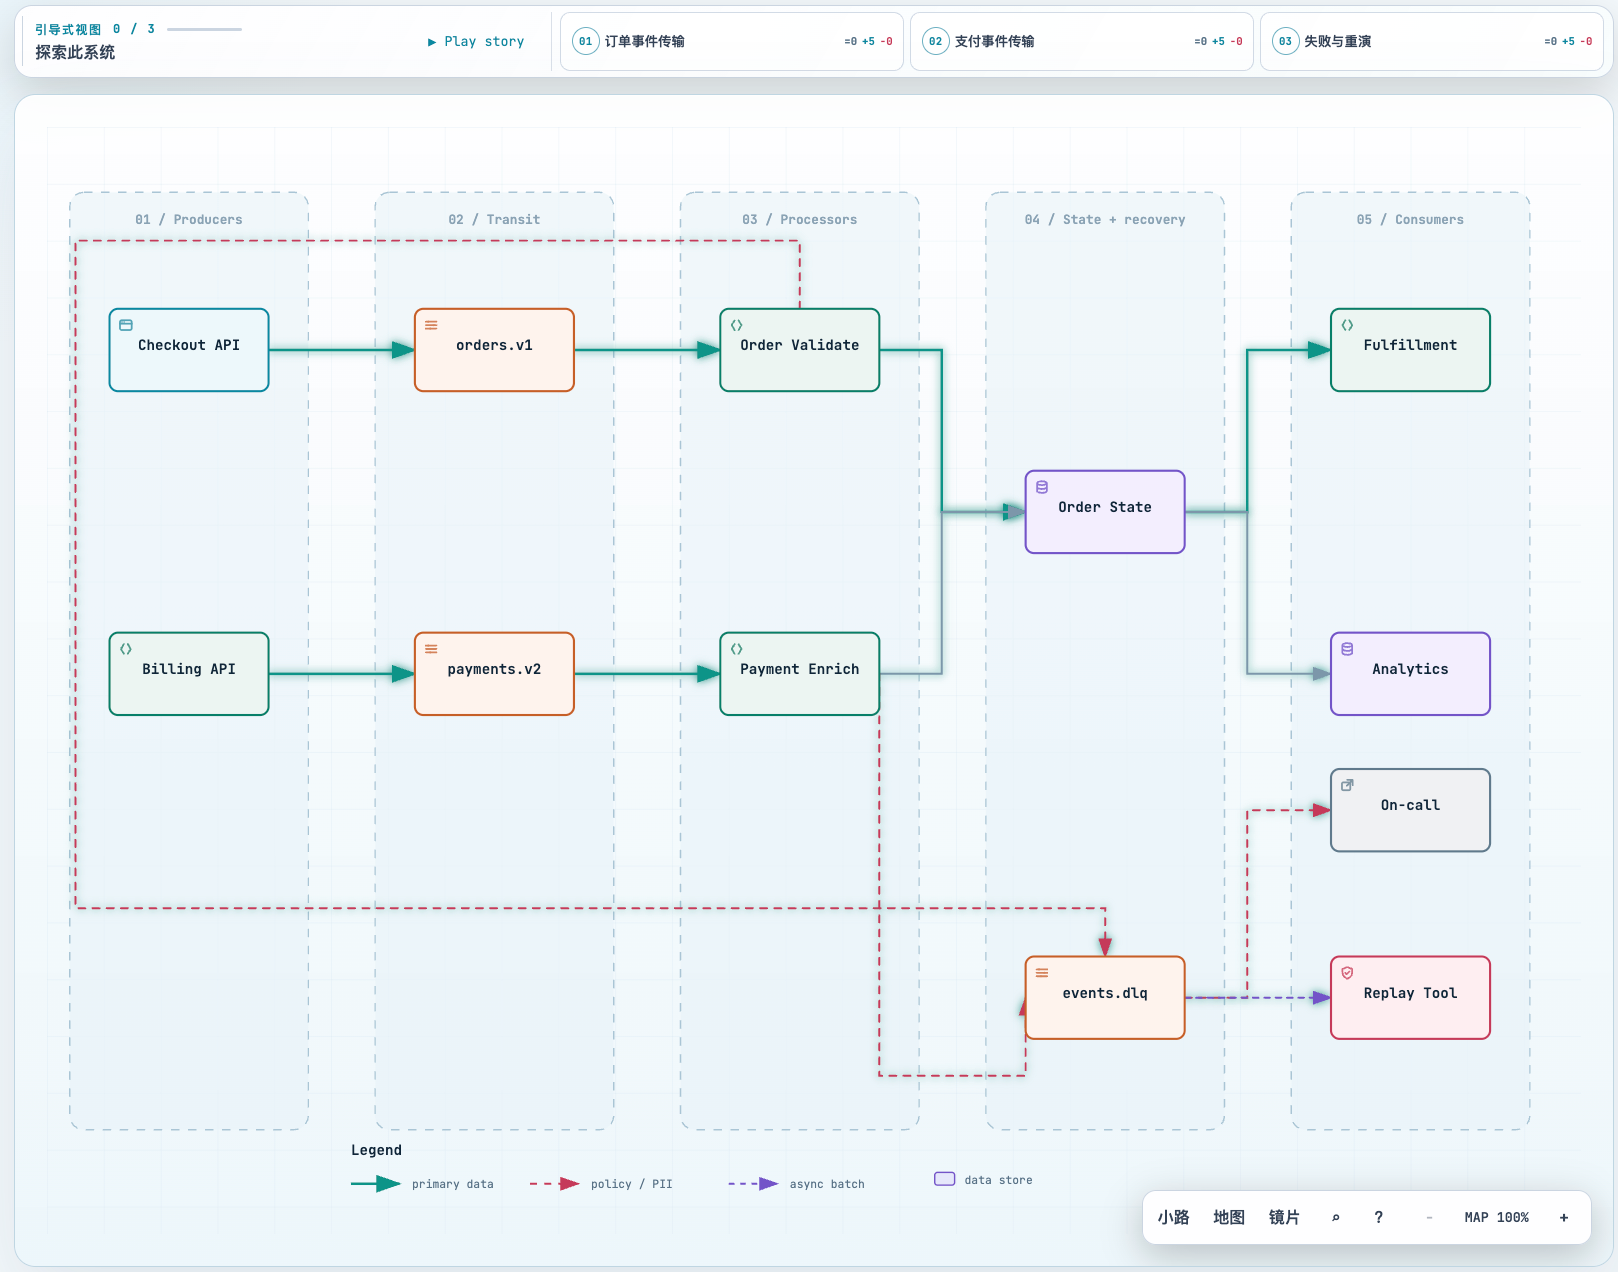Screen dimensions: 1618x1272
Task: Click the primary data legend arrow
Action: point(376,1184)
